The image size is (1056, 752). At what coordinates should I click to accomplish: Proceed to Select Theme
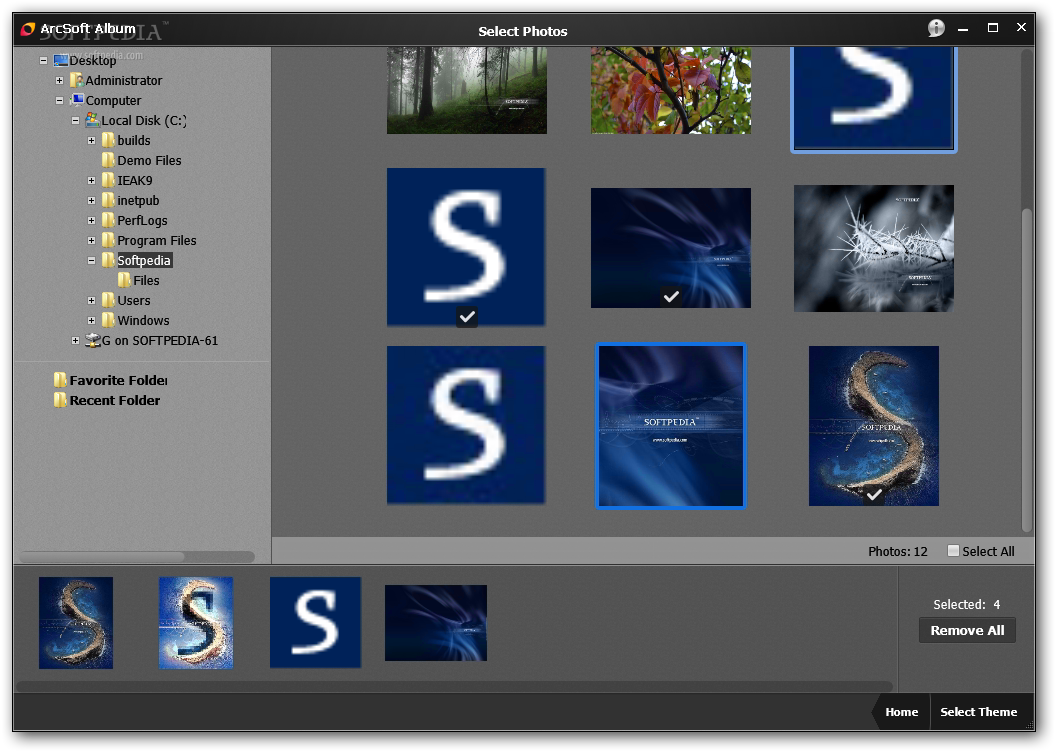click(979, 712)
